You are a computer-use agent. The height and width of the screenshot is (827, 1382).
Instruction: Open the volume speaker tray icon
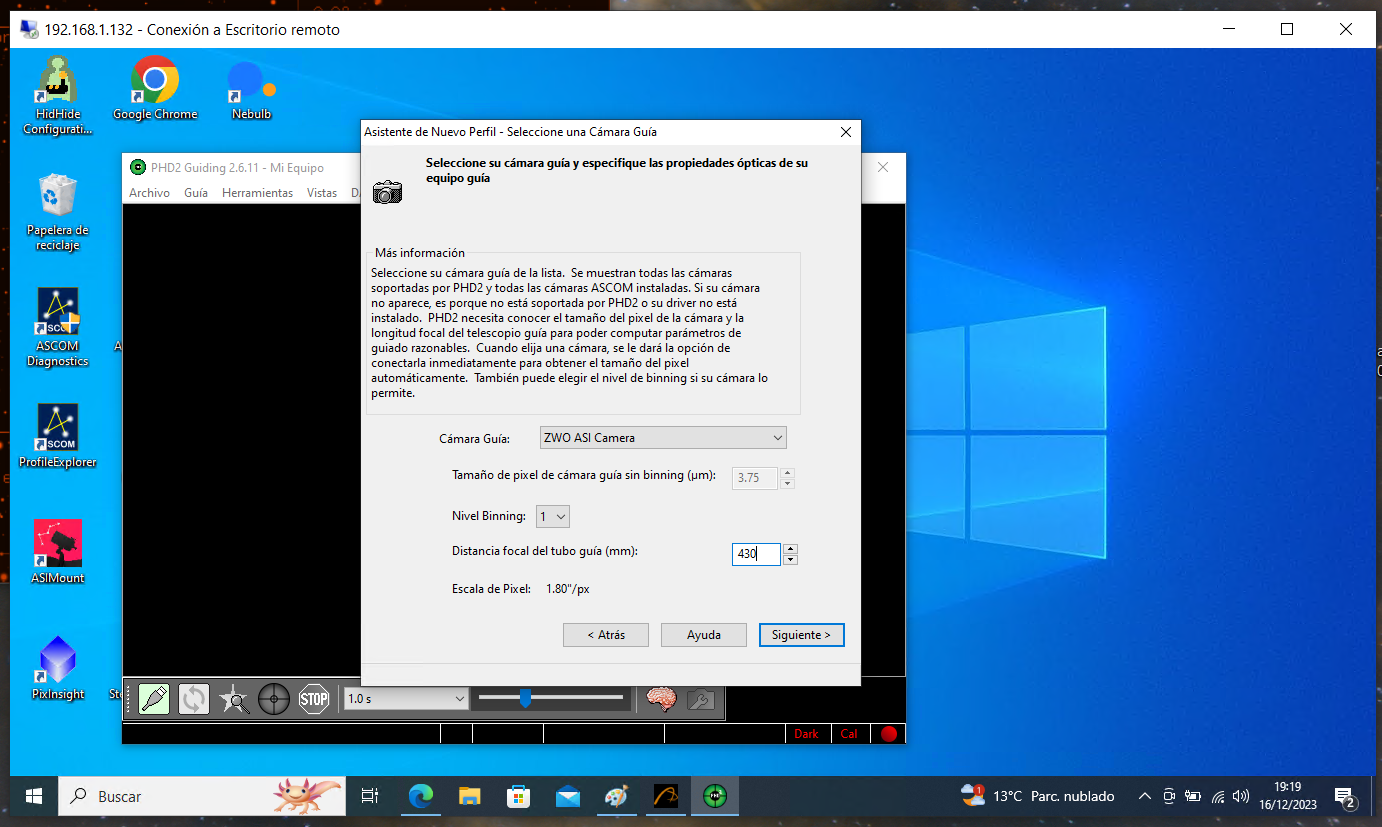tap(1241, 797)
